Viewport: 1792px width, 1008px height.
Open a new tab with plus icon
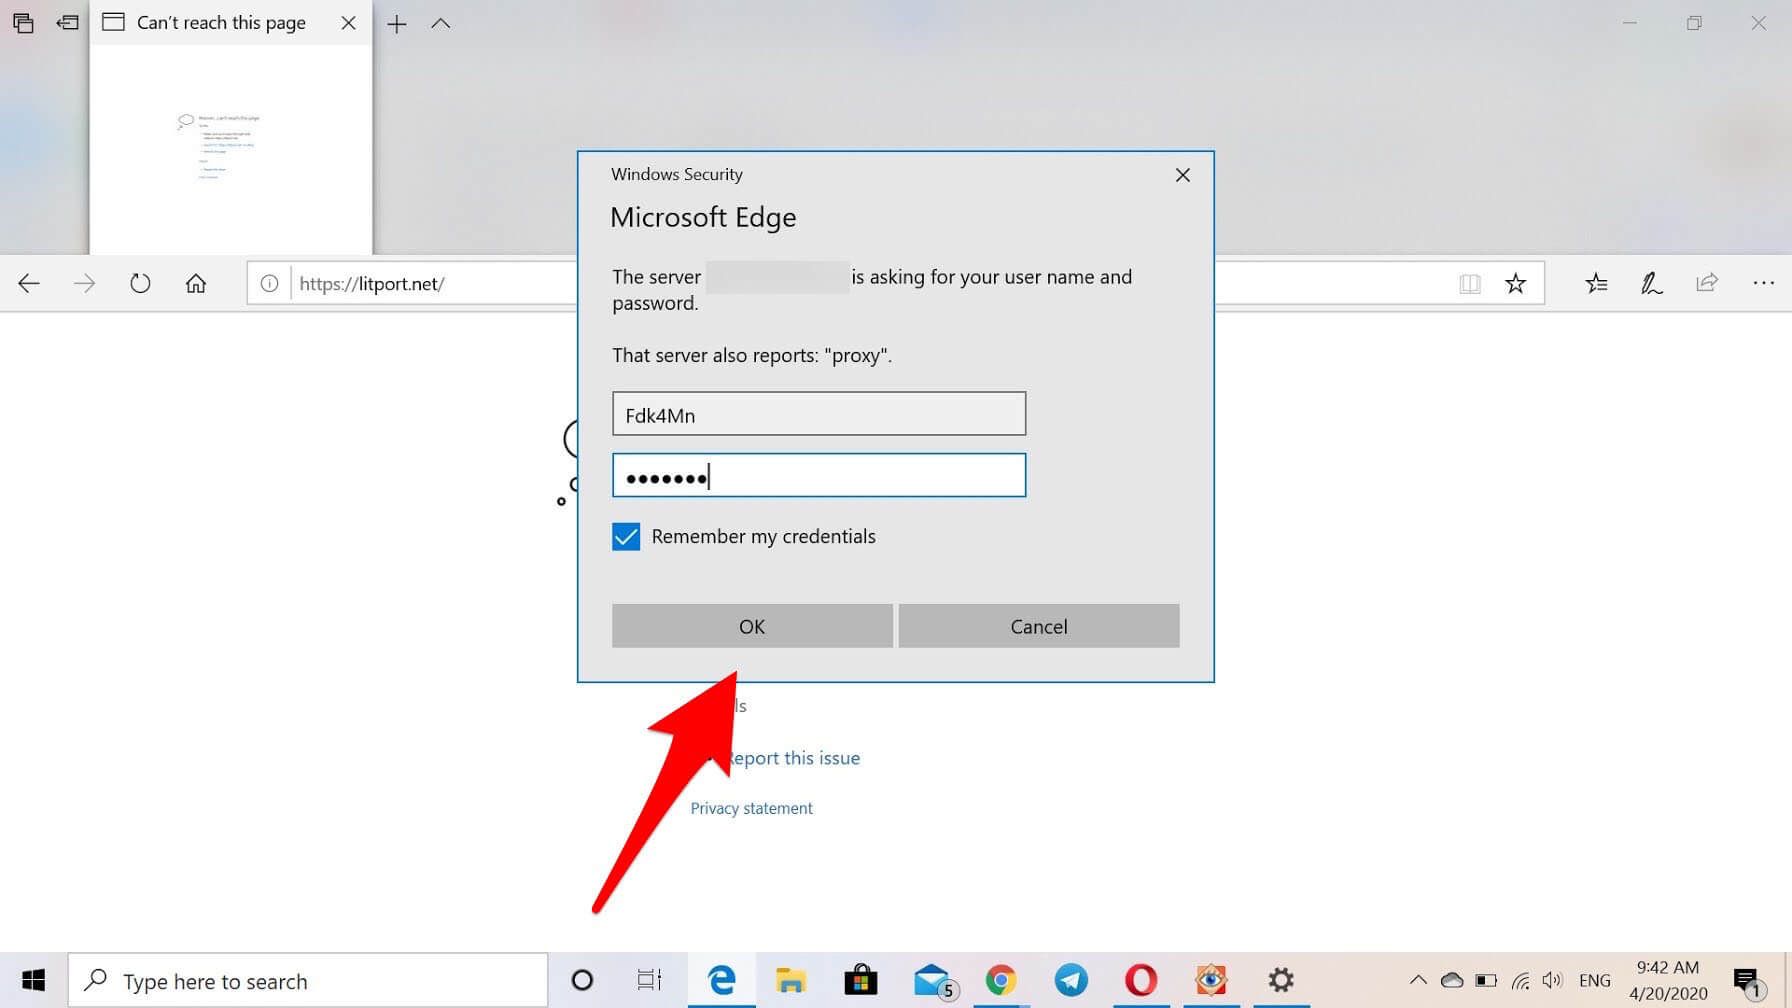pyautogui.click(x=397, y=24)
